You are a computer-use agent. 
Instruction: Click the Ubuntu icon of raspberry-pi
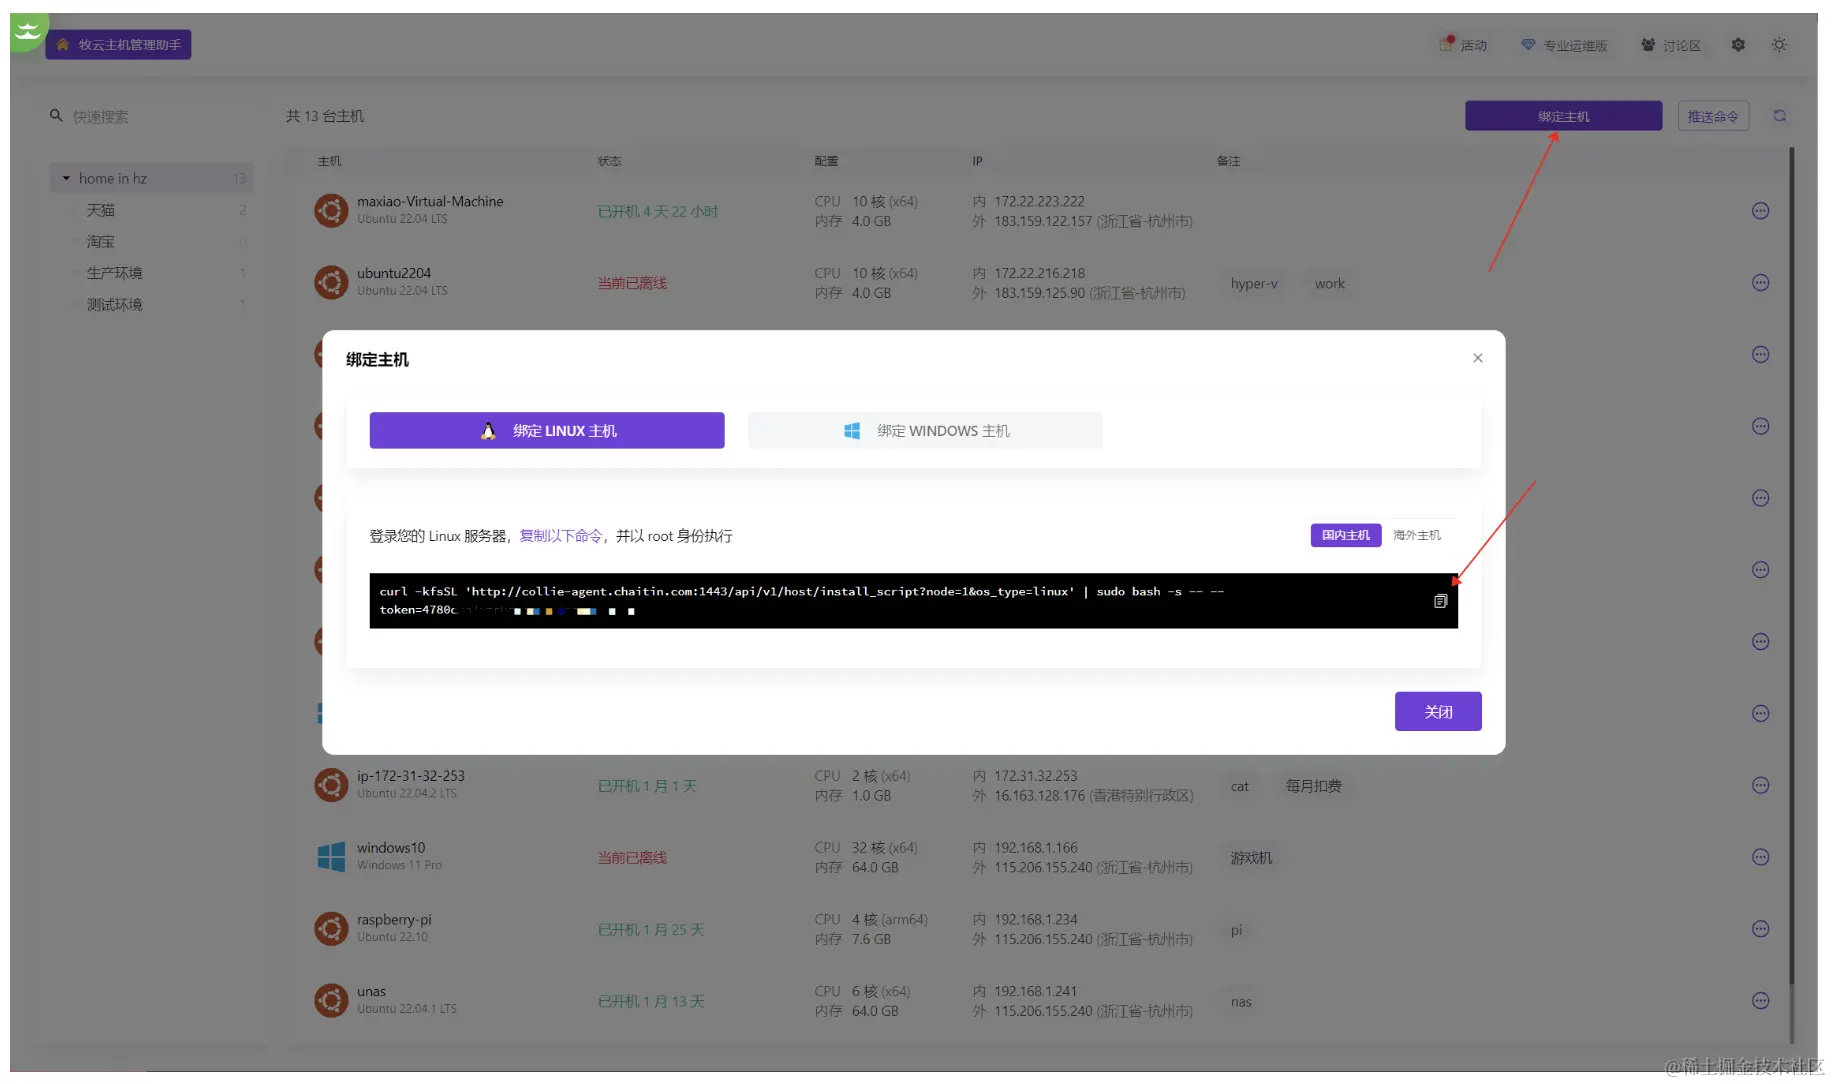coord(331,929)
